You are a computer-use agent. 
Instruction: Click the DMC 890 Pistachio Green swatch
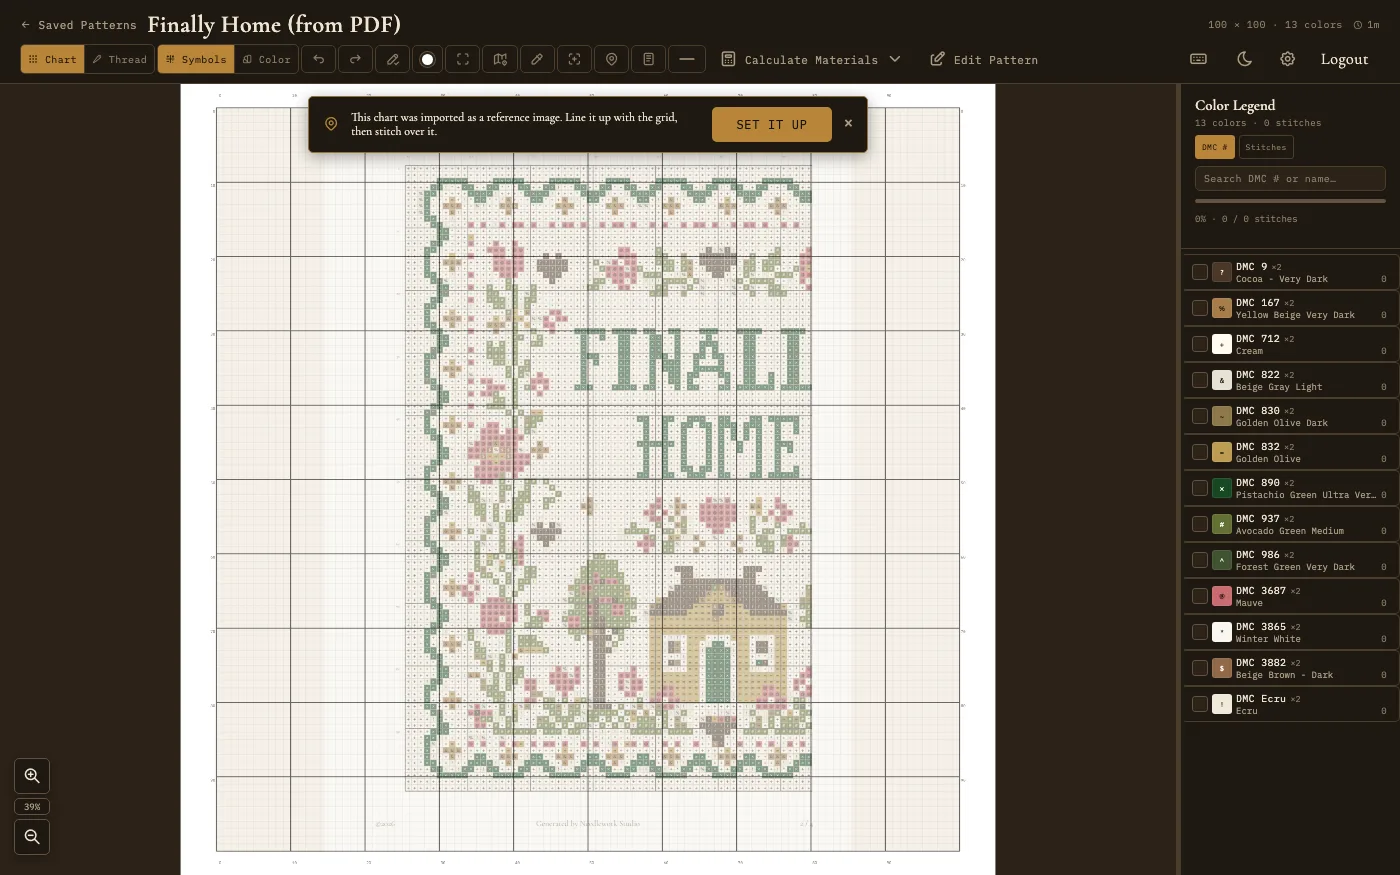pyautogui.click(x=1222, y=488)
